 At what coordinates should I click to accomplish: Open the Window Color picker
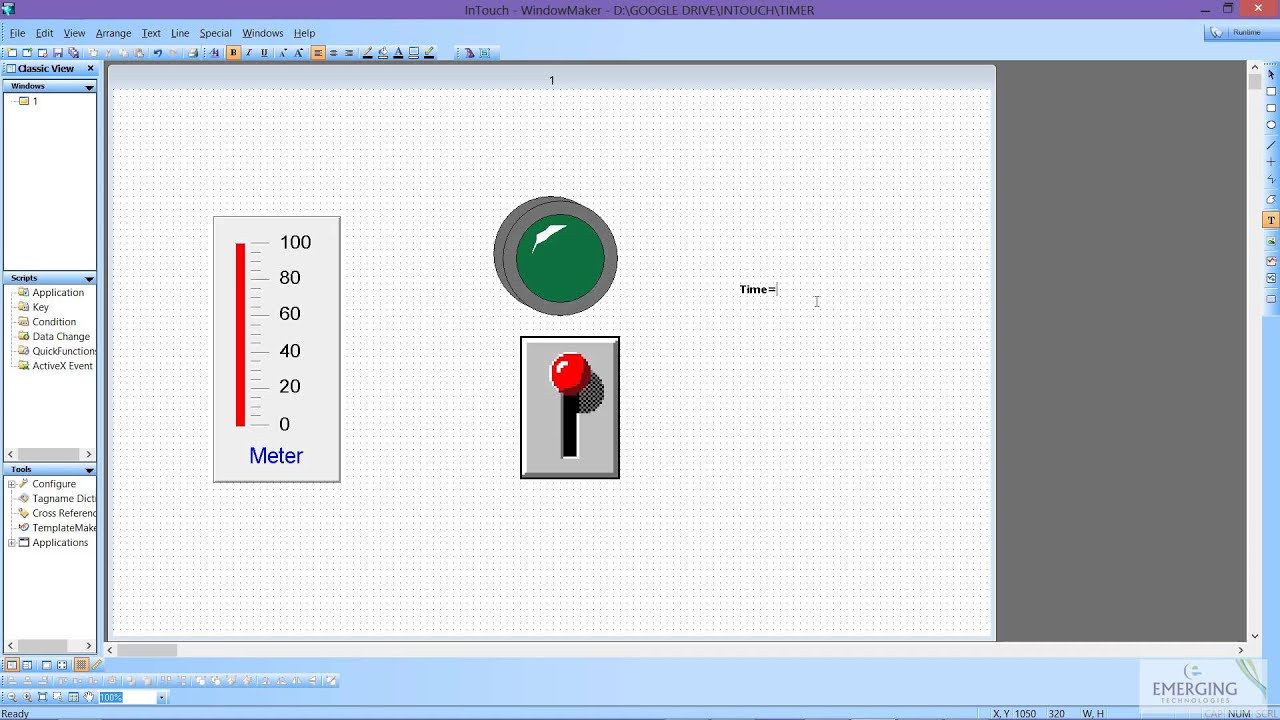tap(414, 53)
